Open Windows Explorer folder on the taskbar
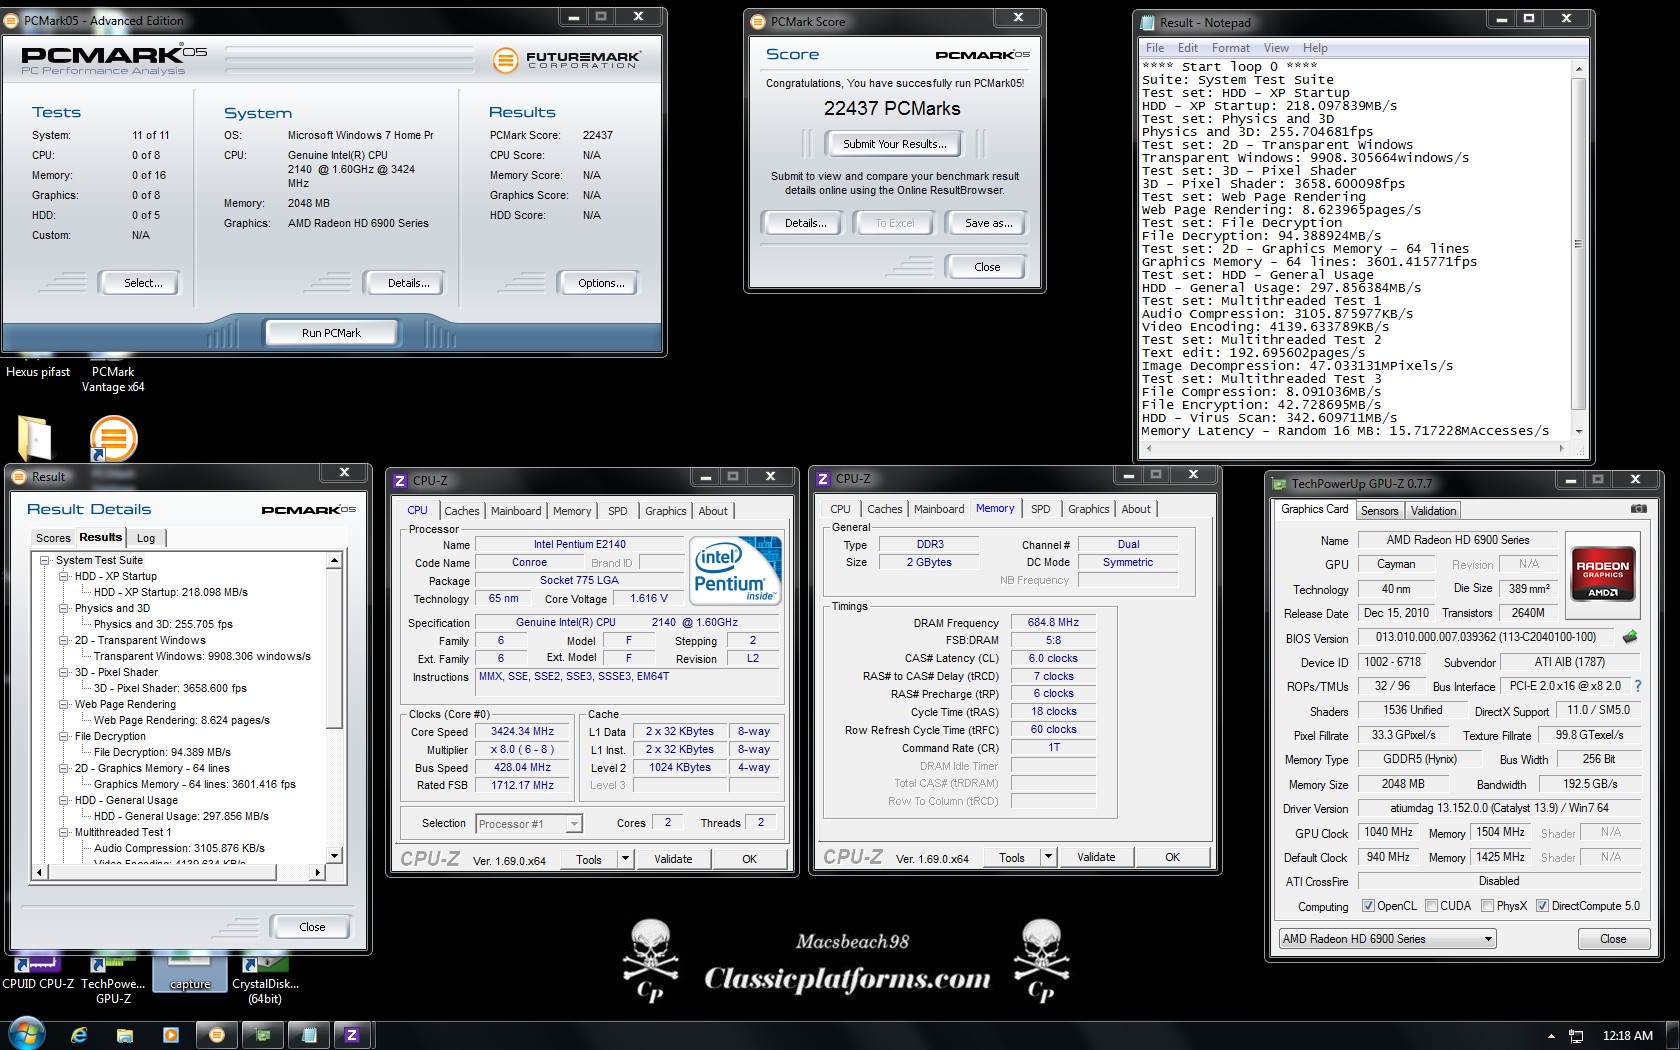 coord(125,1035)
